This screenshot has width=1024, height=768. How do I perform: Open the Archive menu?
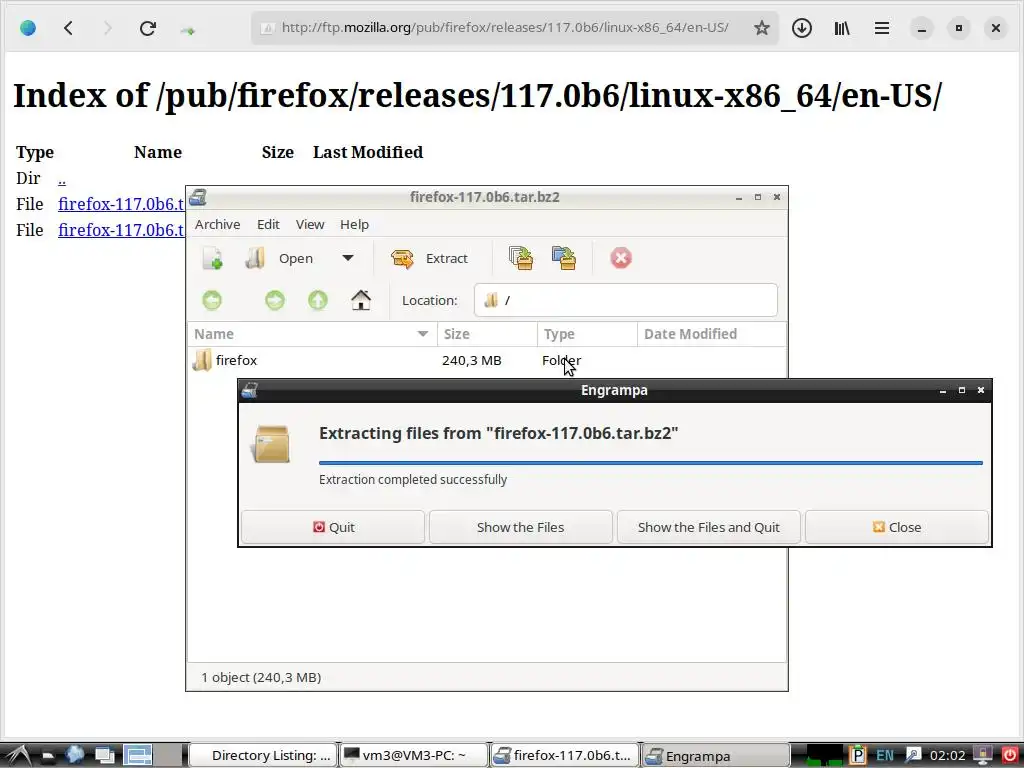click(217, 224)
